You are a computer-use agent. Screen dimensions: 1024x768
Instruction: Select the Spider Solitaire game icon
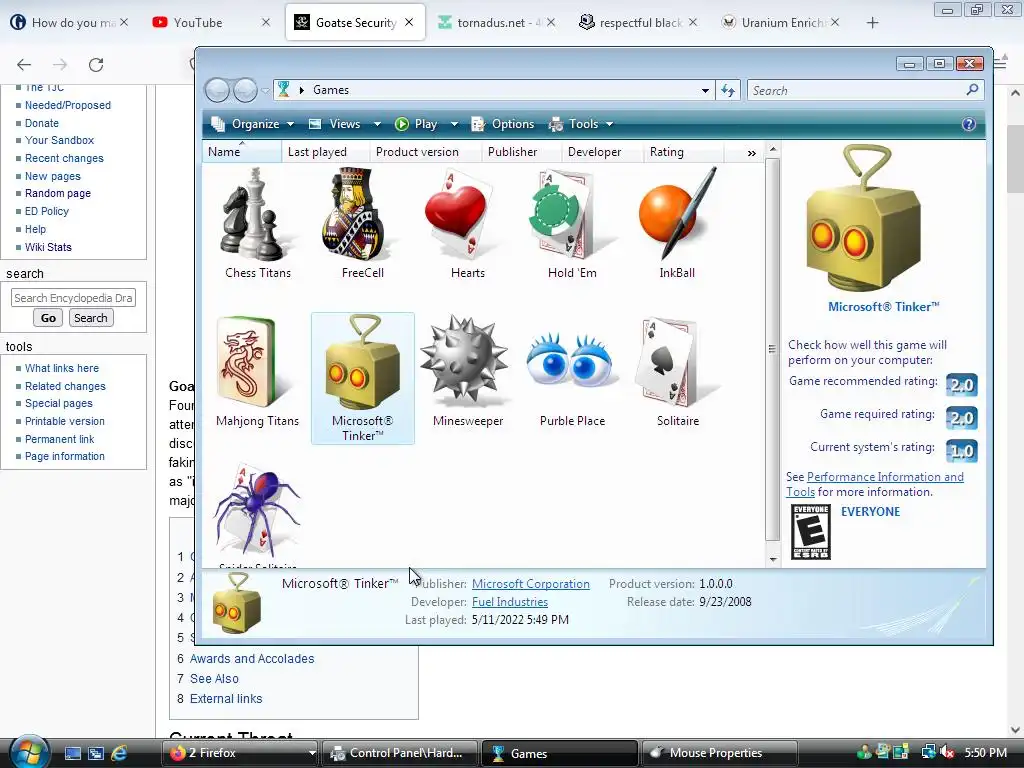[x=256, y=509]
